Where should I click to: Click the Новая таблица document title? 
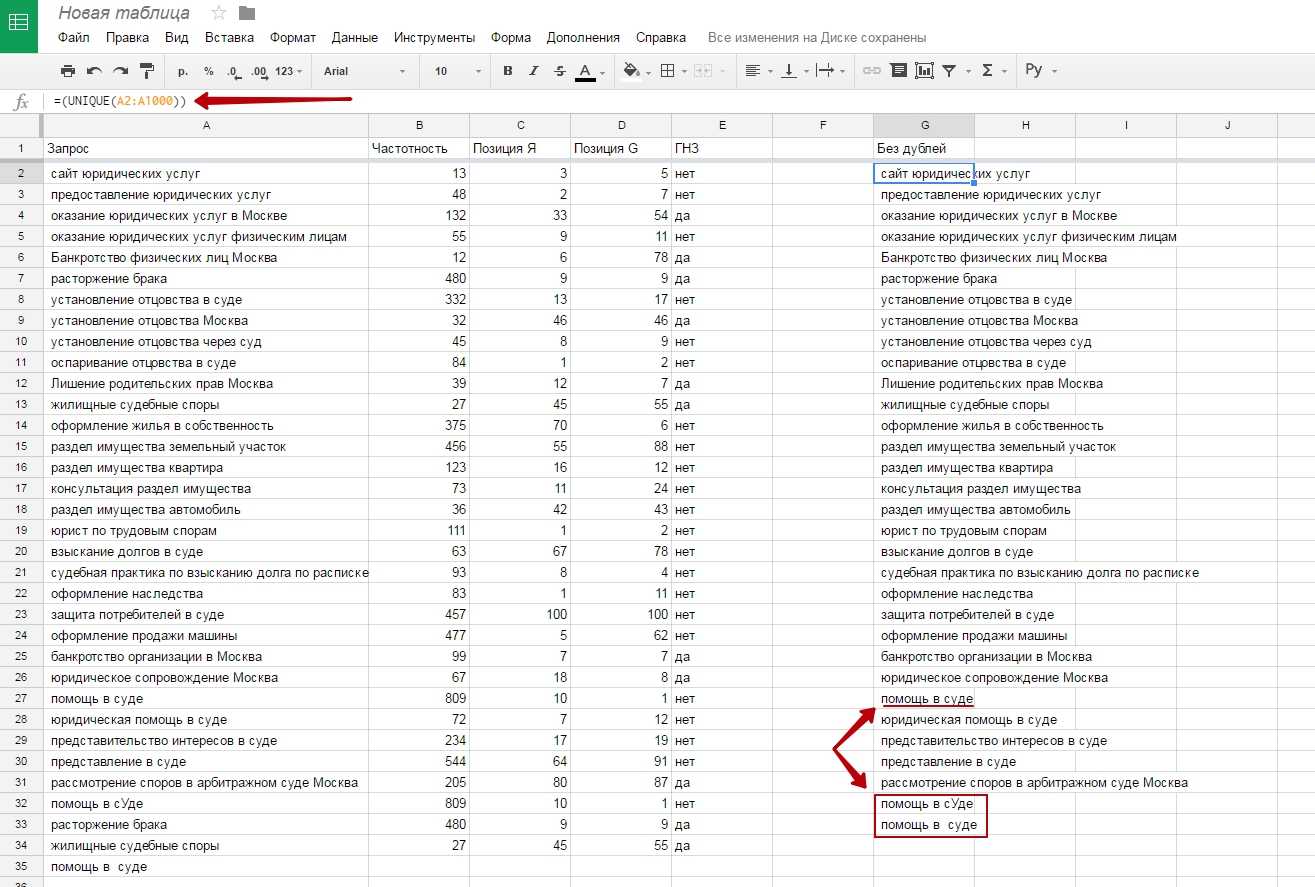point(124,13)
